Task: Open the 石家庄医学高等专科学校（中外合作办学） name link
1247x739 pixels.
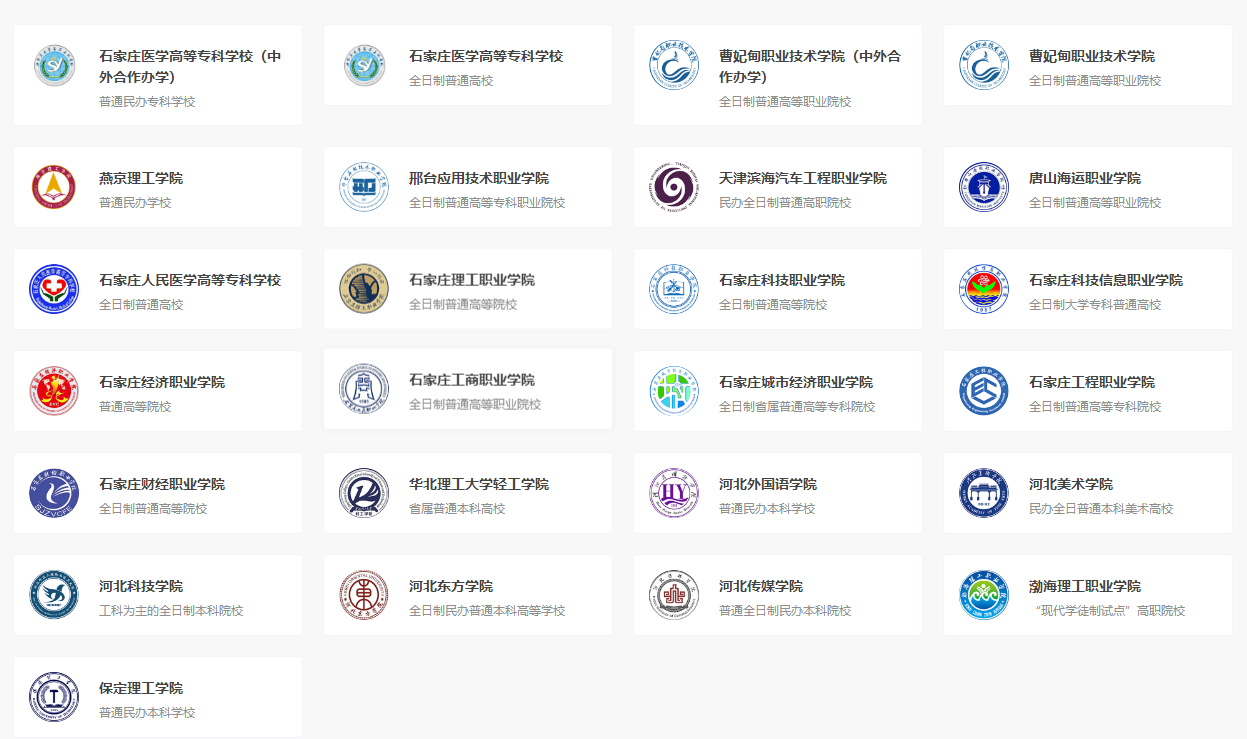Action: pyautogui.click(x=190, y=66)
